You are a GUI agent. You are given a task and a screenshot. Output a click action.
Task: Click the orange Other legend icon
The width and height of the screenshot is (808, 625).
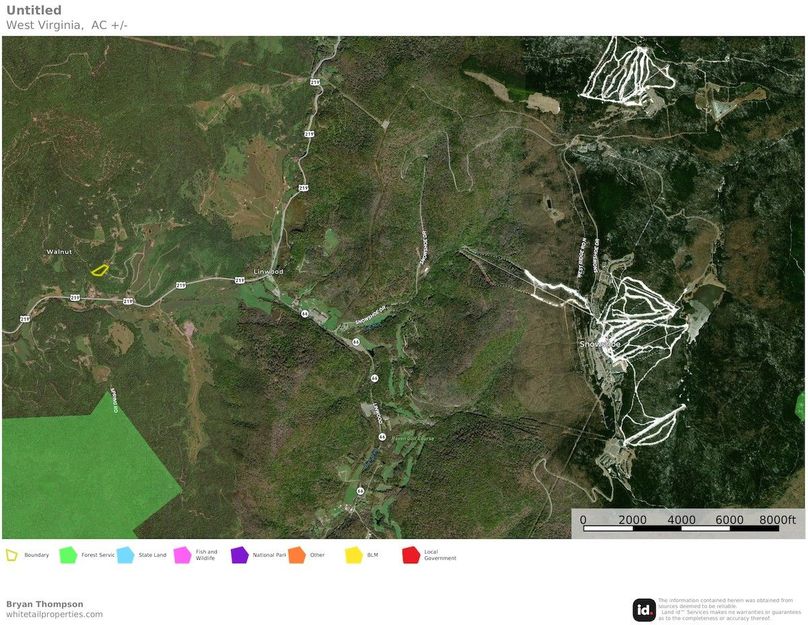(296, 555)
